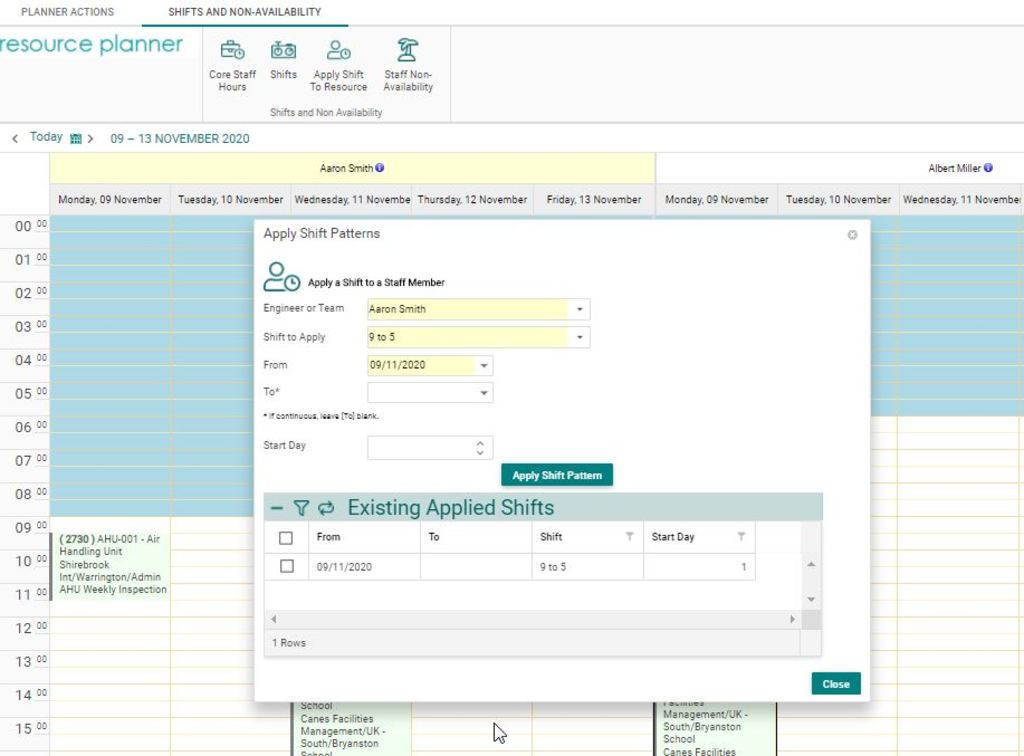Open the AHU-001 Air Handling Unit job

point(110,565)
